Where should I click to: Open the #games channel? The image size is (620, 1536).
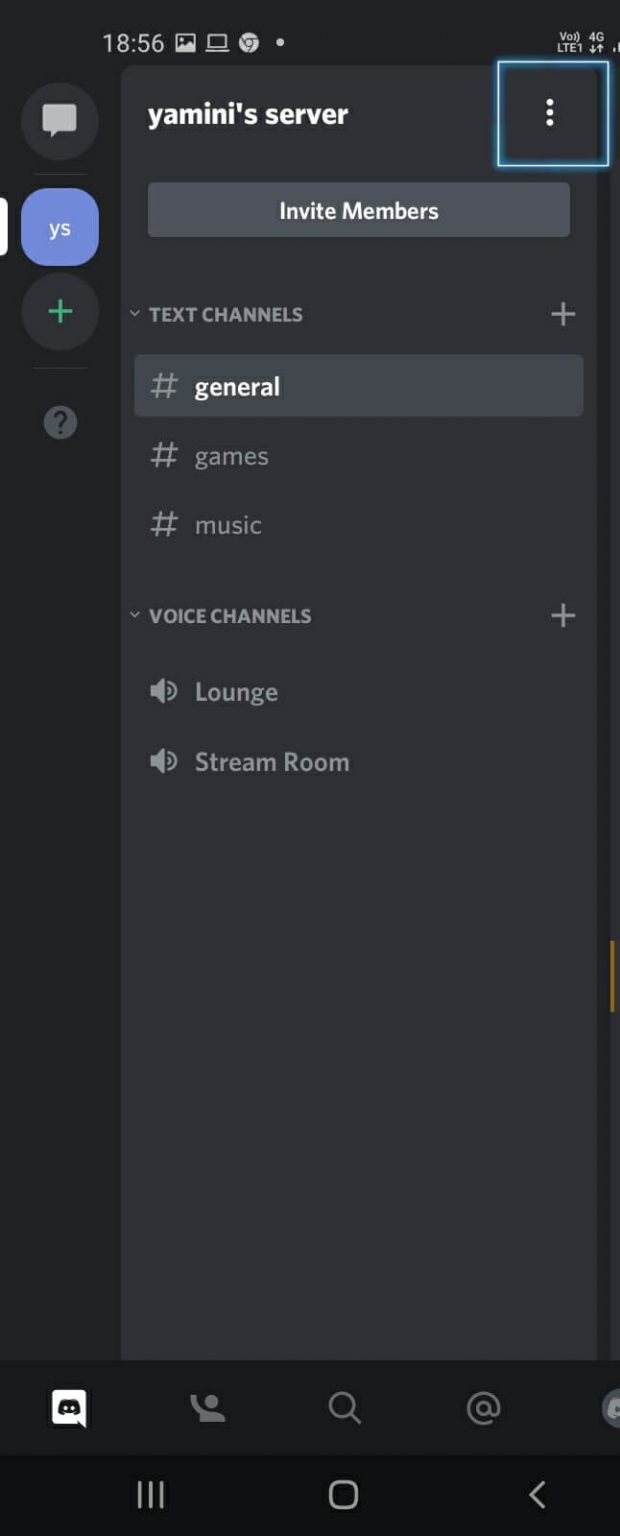point(359,456)
